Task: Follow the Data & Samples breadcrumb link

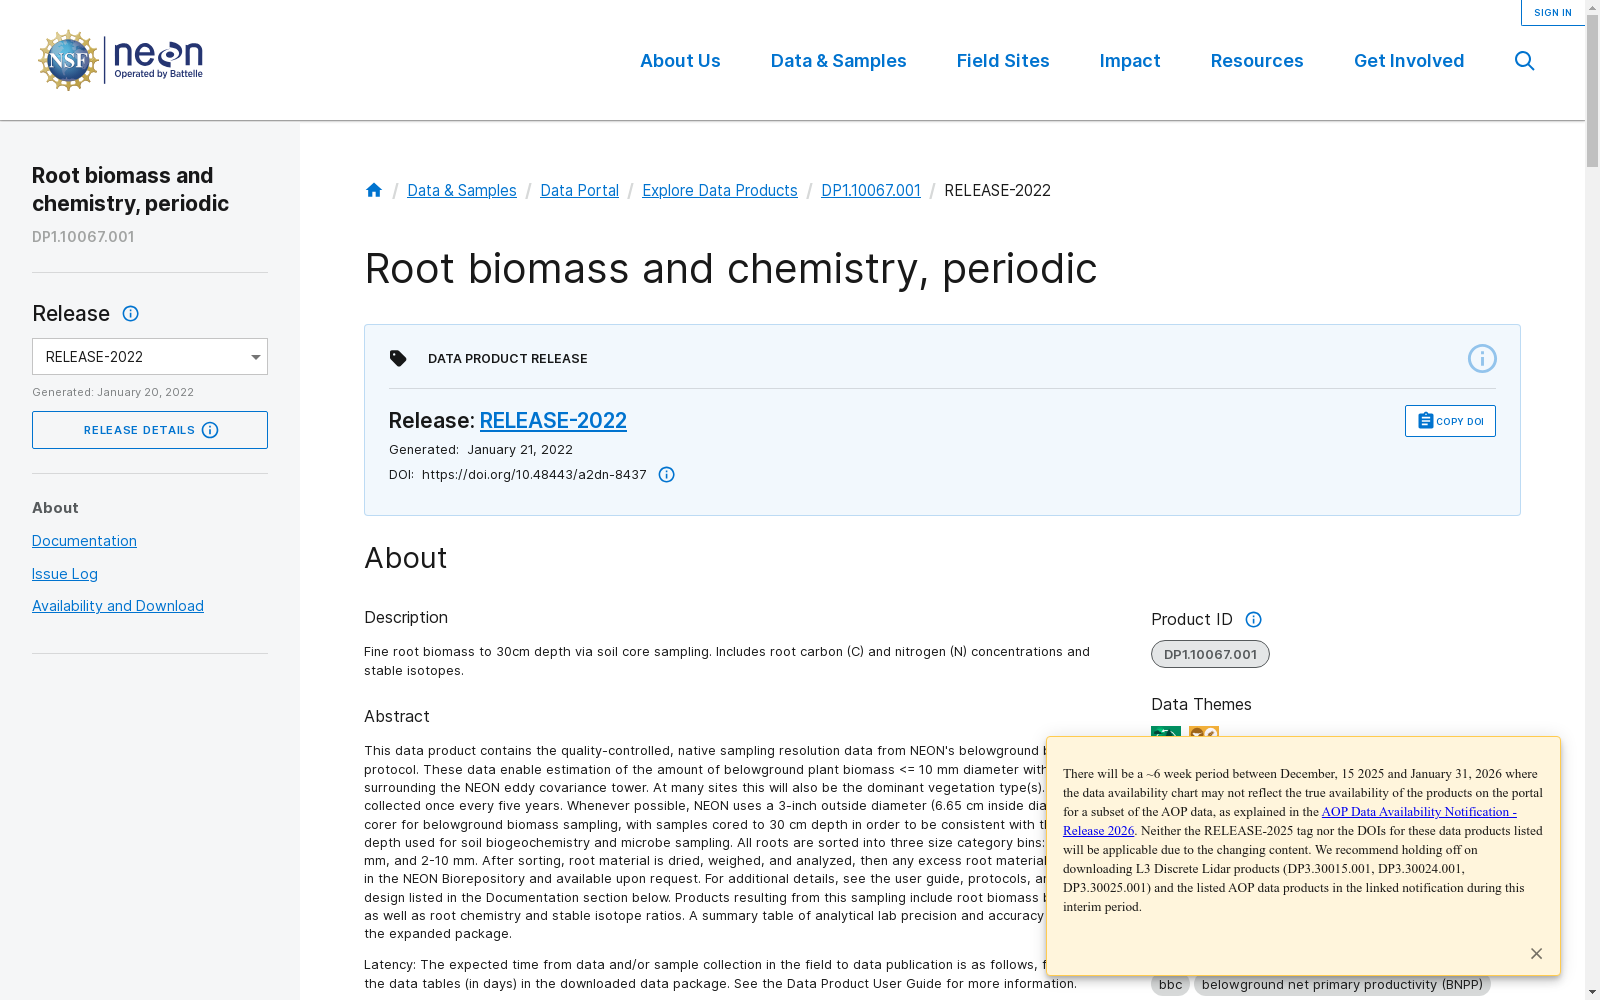Action: [x=462, y=190]
